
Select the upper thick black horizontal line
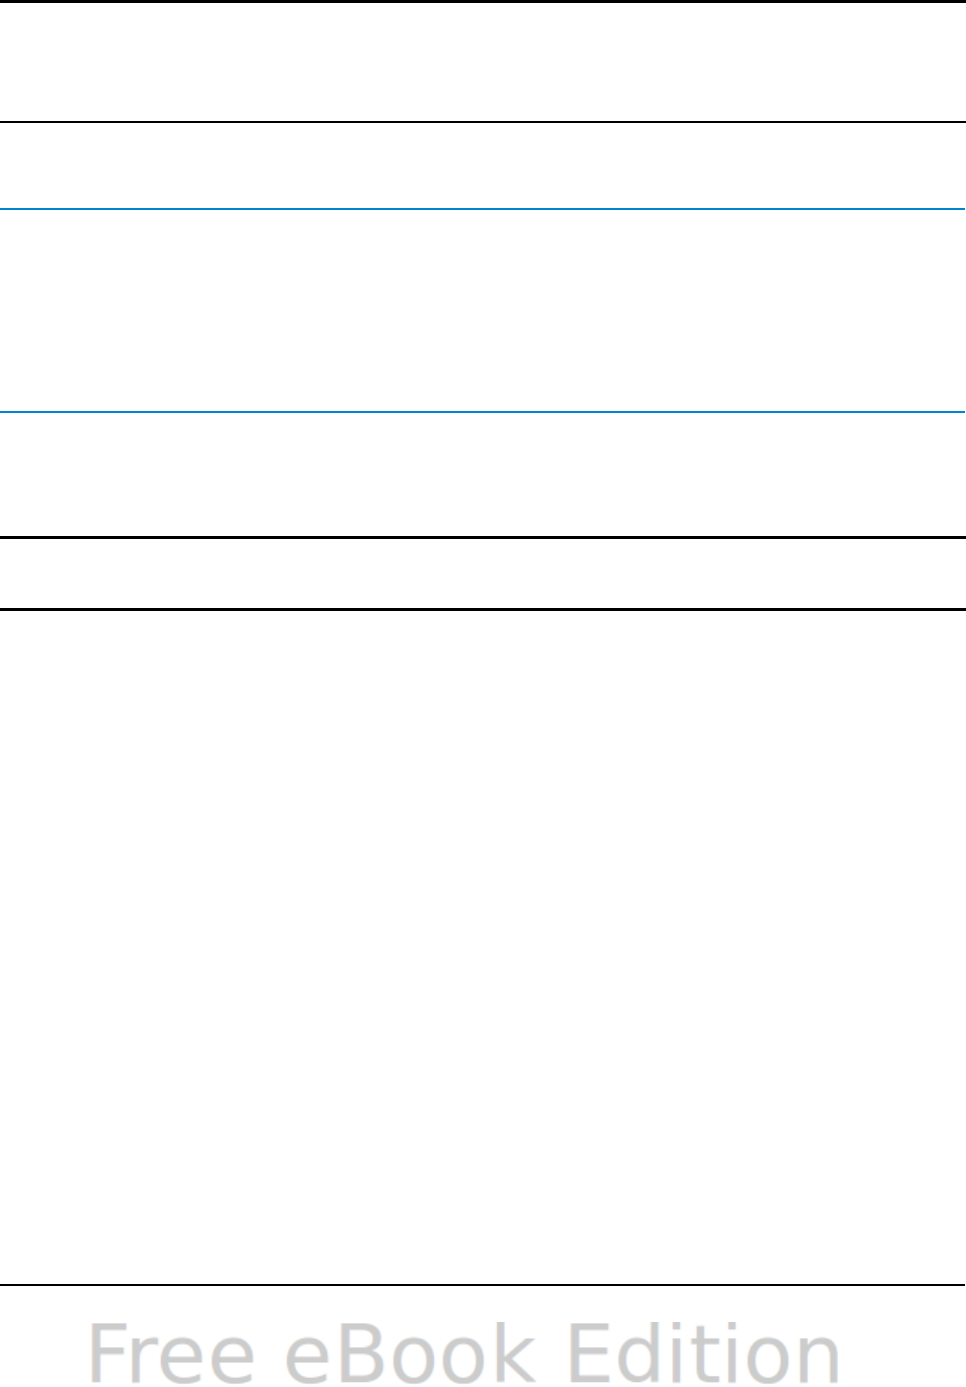(x=483, y=538)
